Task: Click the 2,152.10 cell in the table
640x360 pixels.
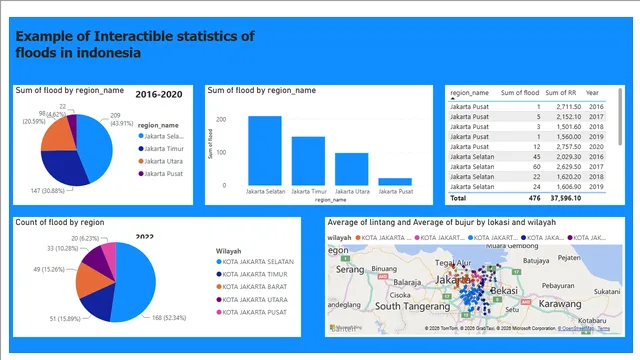Action: coord(569,117)
